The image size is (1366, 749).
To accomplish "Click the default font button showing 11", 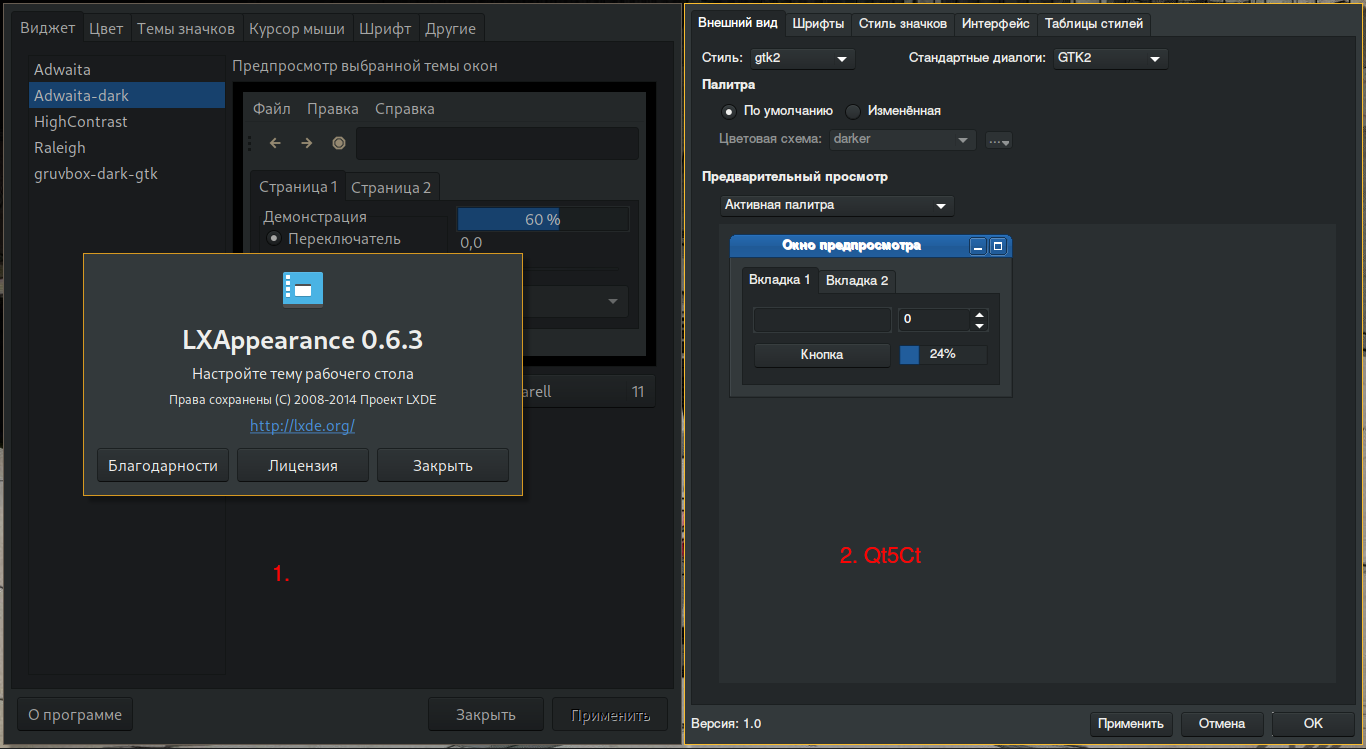I will pyautogui.click(x=588, y=392).
